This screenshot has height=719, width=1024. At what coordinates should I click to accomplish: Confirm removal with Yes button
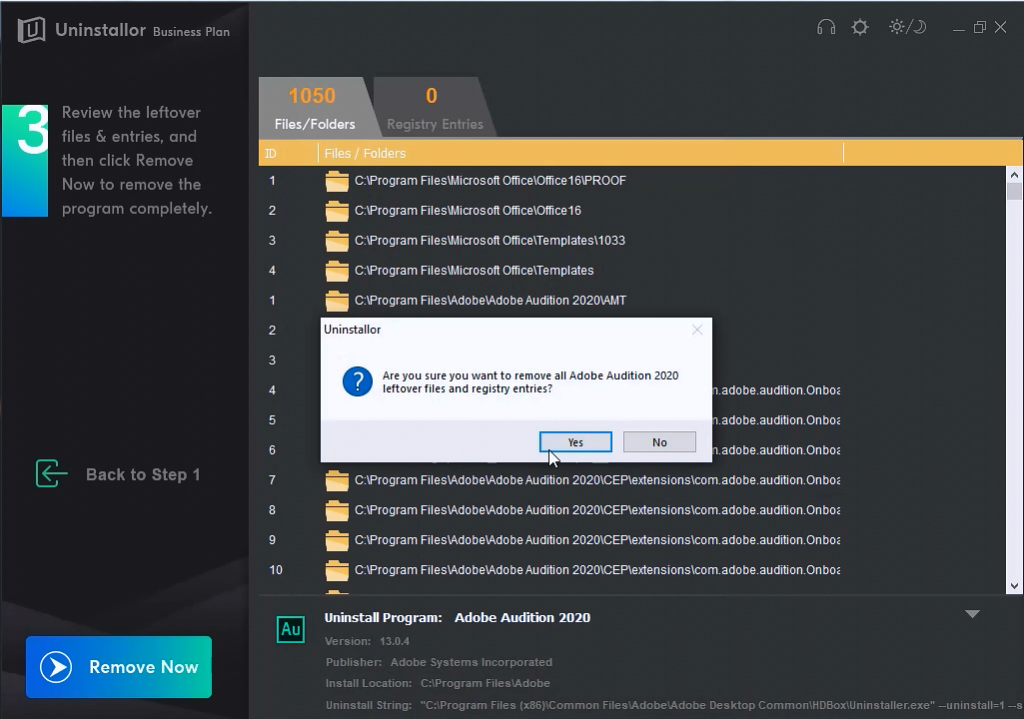click(x=575, y=442)
